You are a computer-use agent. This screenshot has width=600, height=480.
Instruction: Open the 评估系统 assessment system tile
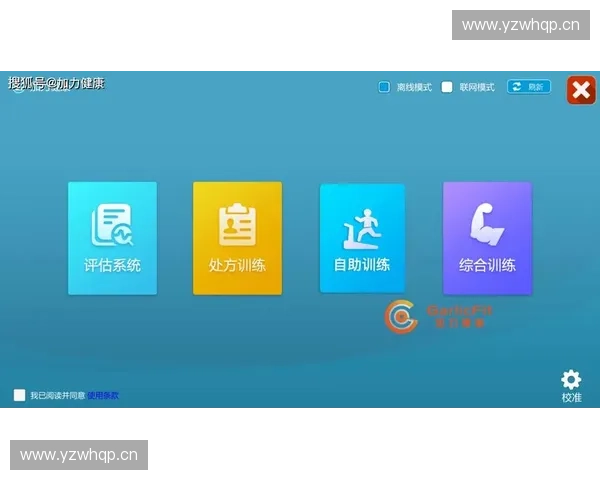(112, 238)
